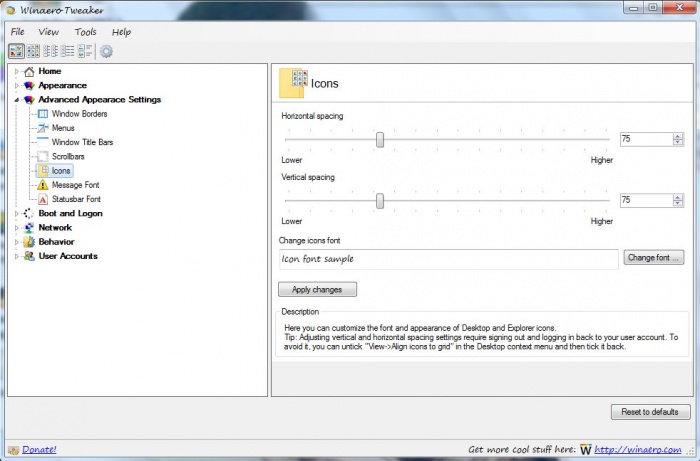700x461 pixels.
Task: Click the Horizontal spacing value field
Action: coord(646,139)
